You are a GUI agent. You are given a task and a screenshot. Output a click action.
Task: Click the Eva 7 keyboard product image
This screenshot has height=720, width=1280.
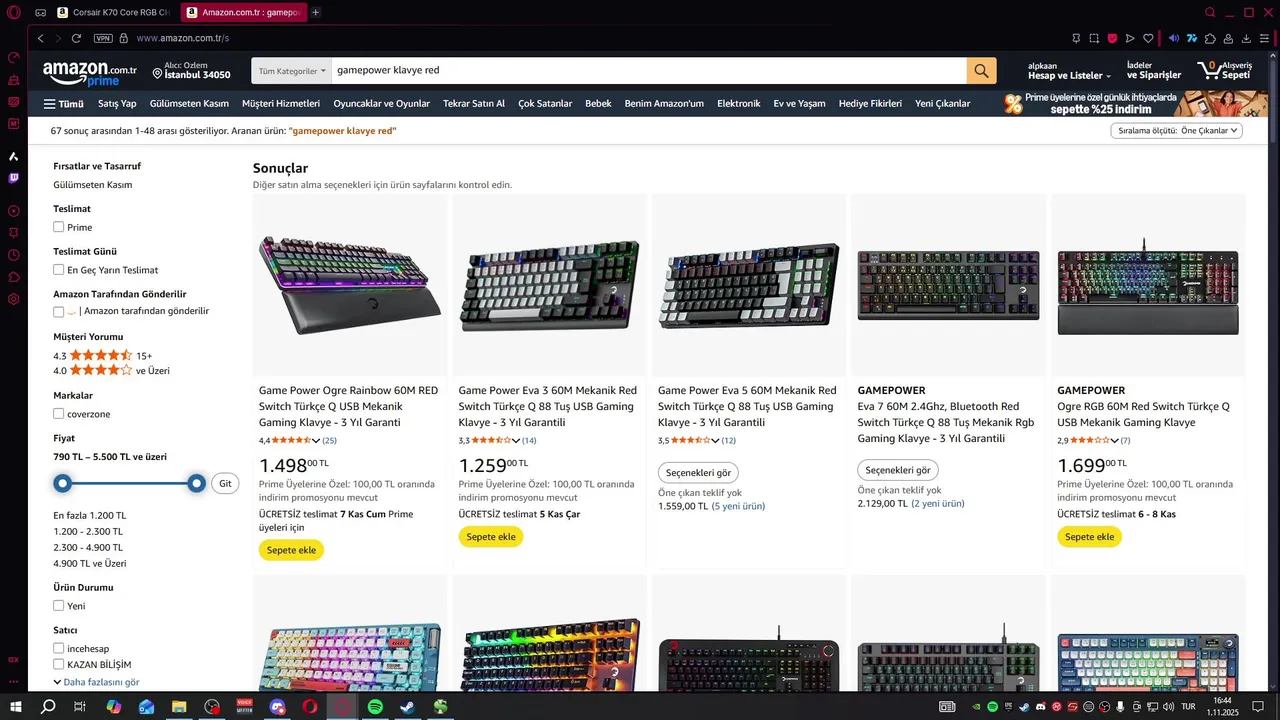click(x=948, y=285)
